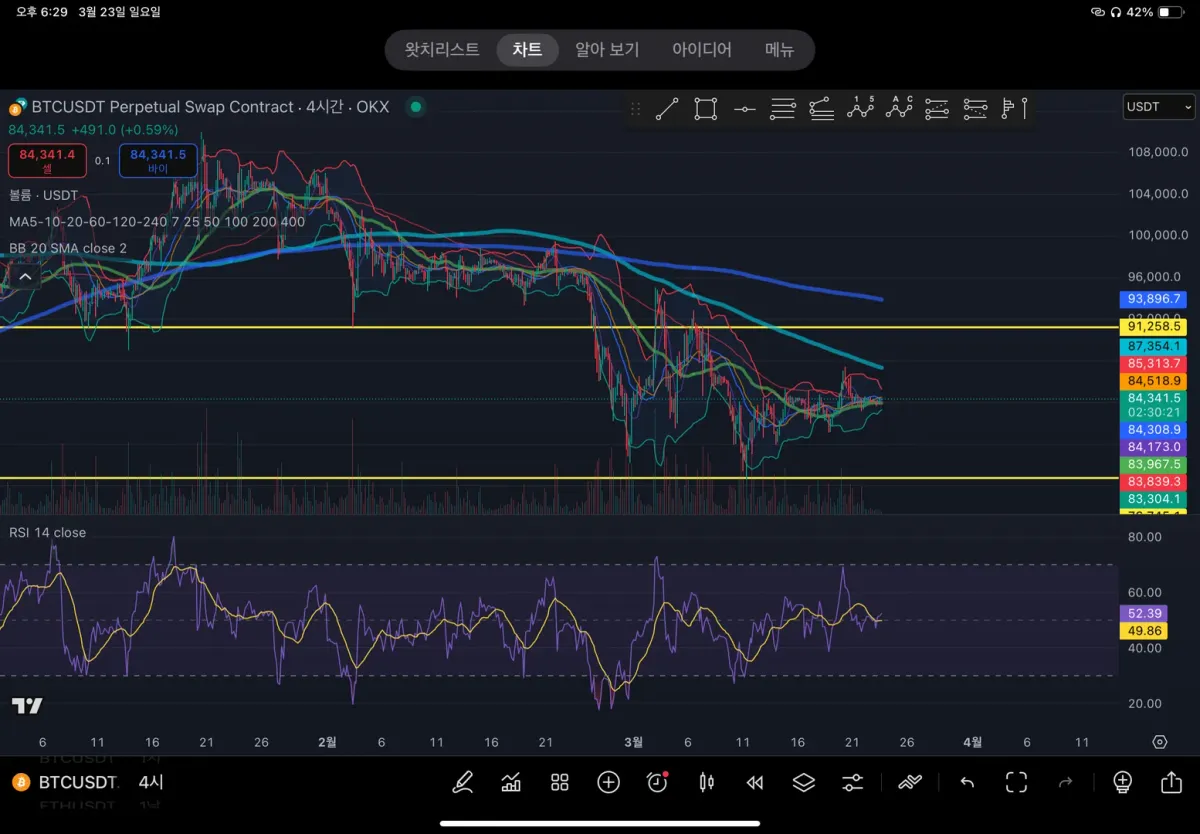
Task: Tap the blue 바이 buy price button
Action: [158, 160]
